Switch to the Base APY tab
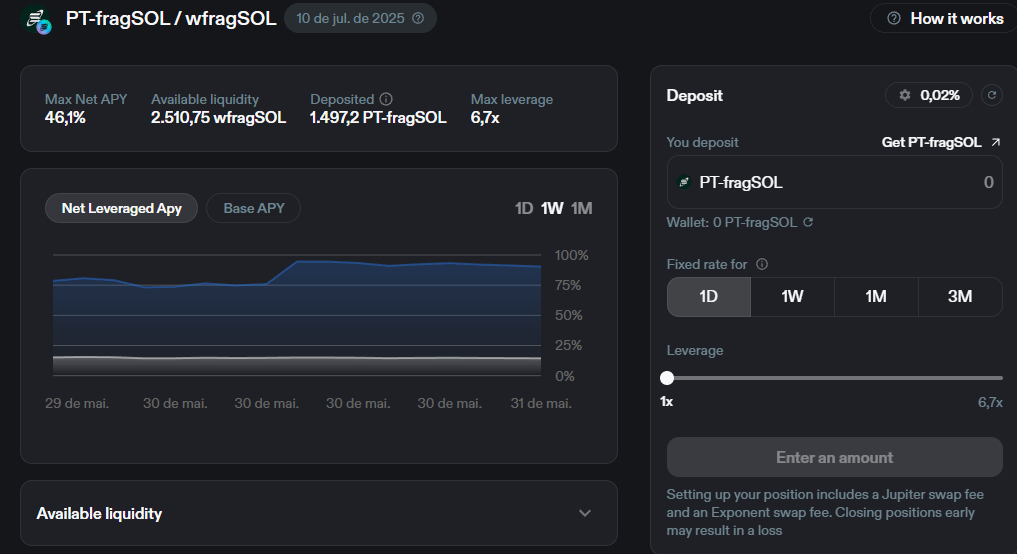Viewport: 1017px width, 554px height. tap(254, 208)
